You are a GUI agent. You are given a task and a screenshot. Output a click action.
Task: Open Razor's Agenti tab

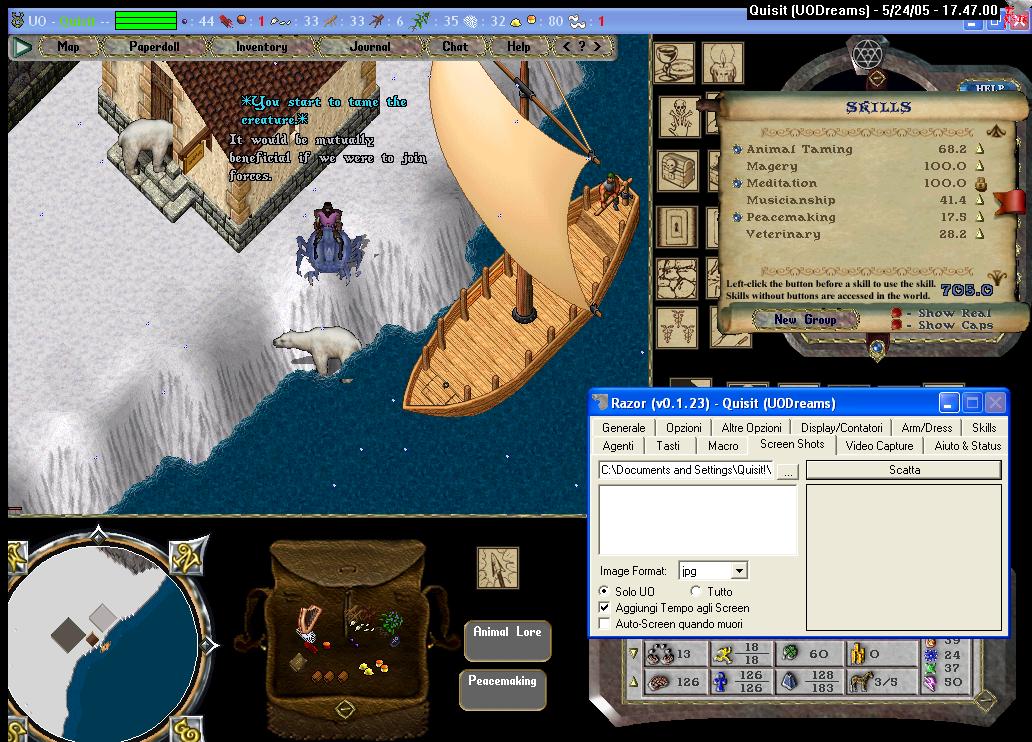click(x=618, y=446)
